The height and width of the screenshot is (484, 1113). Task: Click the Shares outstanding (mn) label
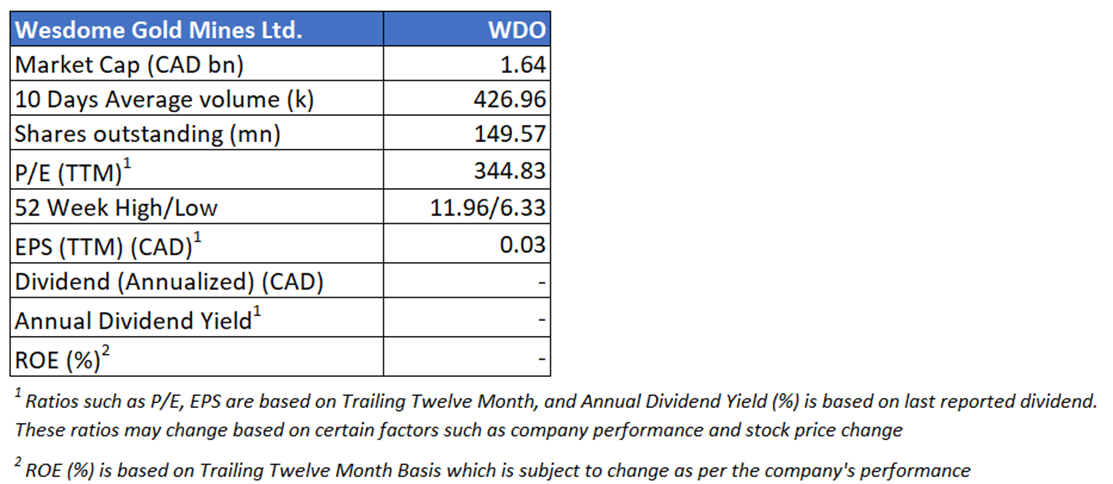[147, 135]
